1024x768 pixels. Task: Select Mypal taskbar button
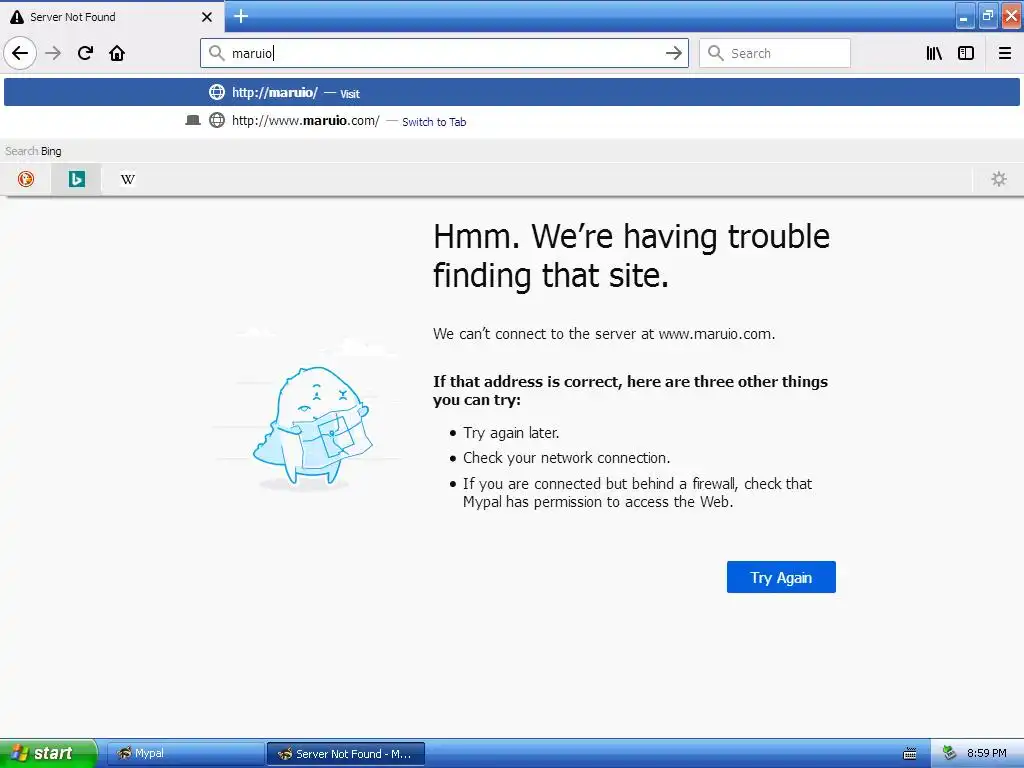coord(185,753)
